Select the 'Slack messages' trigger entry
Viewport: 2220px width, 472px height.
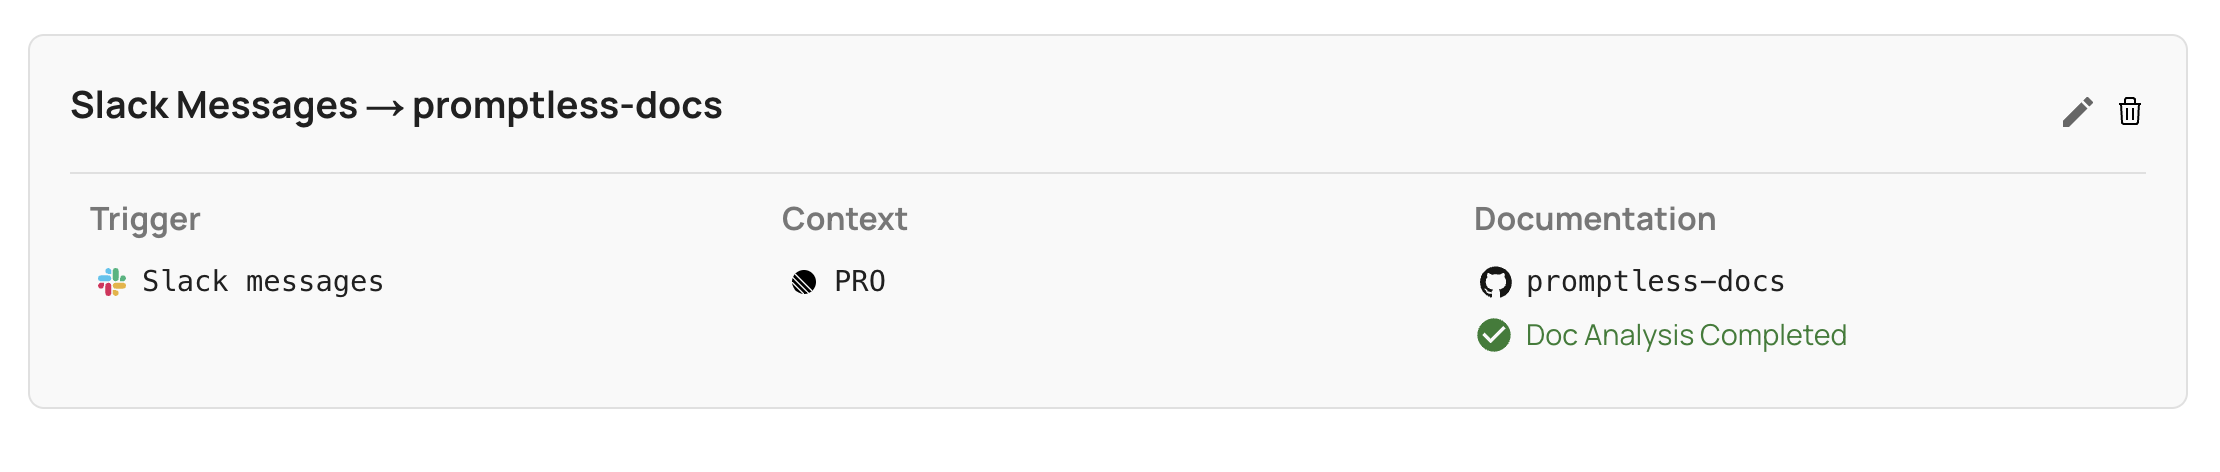[262, 282]
